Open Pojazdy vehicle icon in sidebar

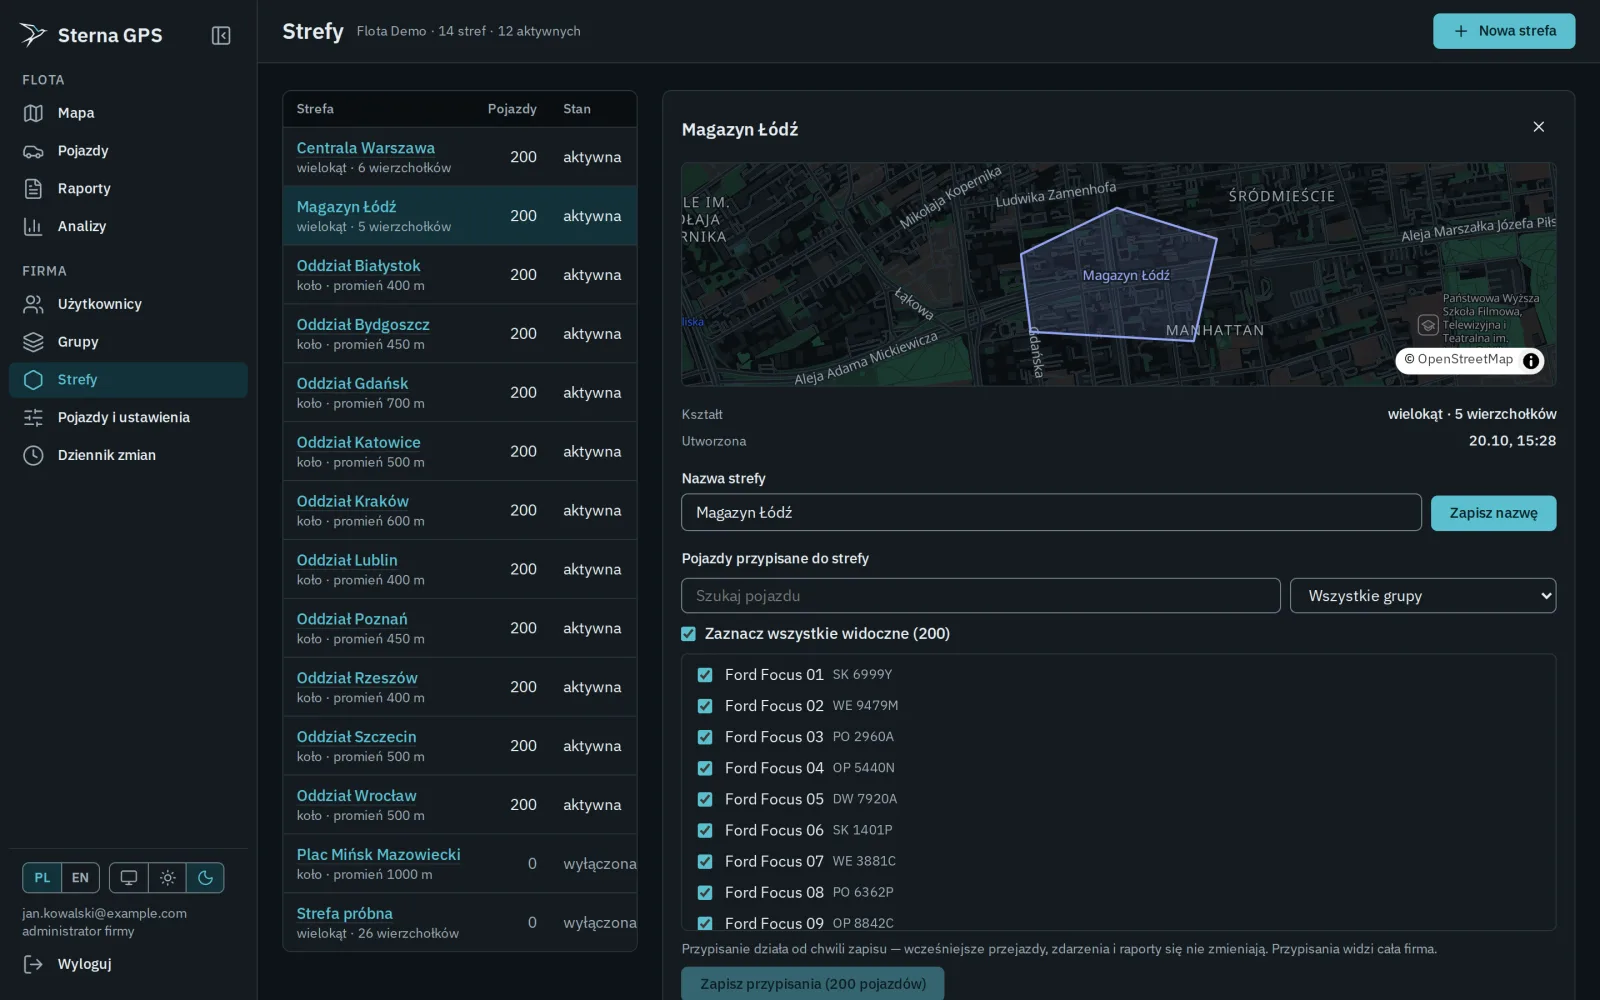[33, 151]
